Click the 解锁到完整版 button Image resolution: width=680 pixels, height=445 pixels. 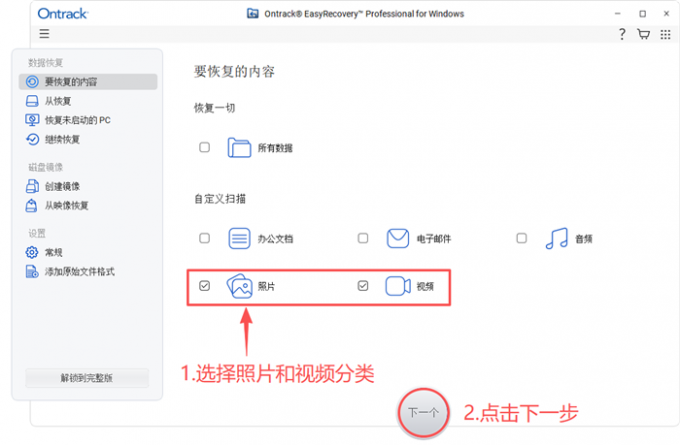tap(87, 378)
